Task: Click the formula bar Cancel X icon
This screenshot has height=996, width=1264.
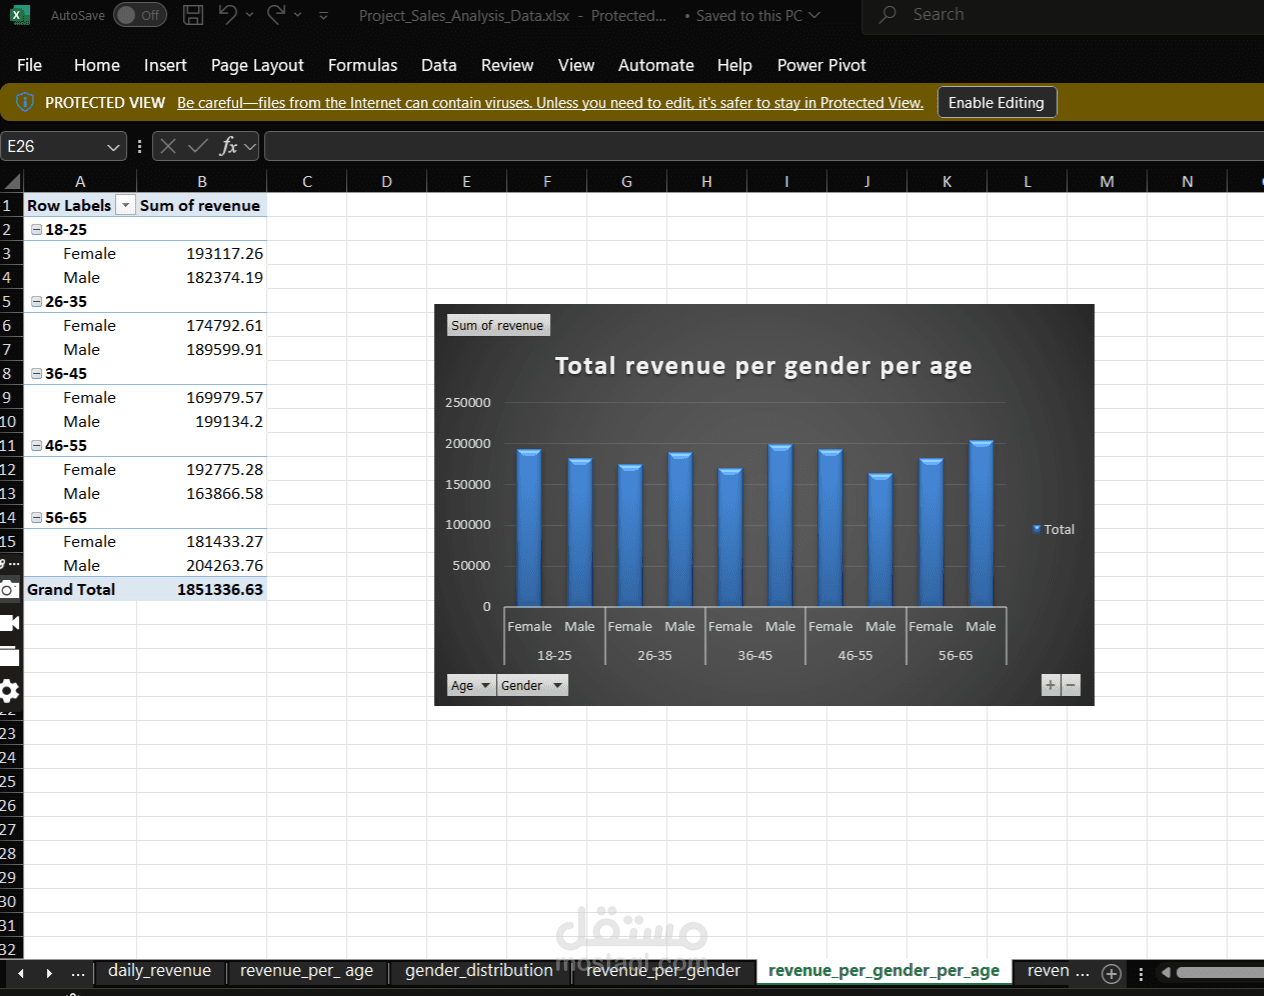Action: 168,146
